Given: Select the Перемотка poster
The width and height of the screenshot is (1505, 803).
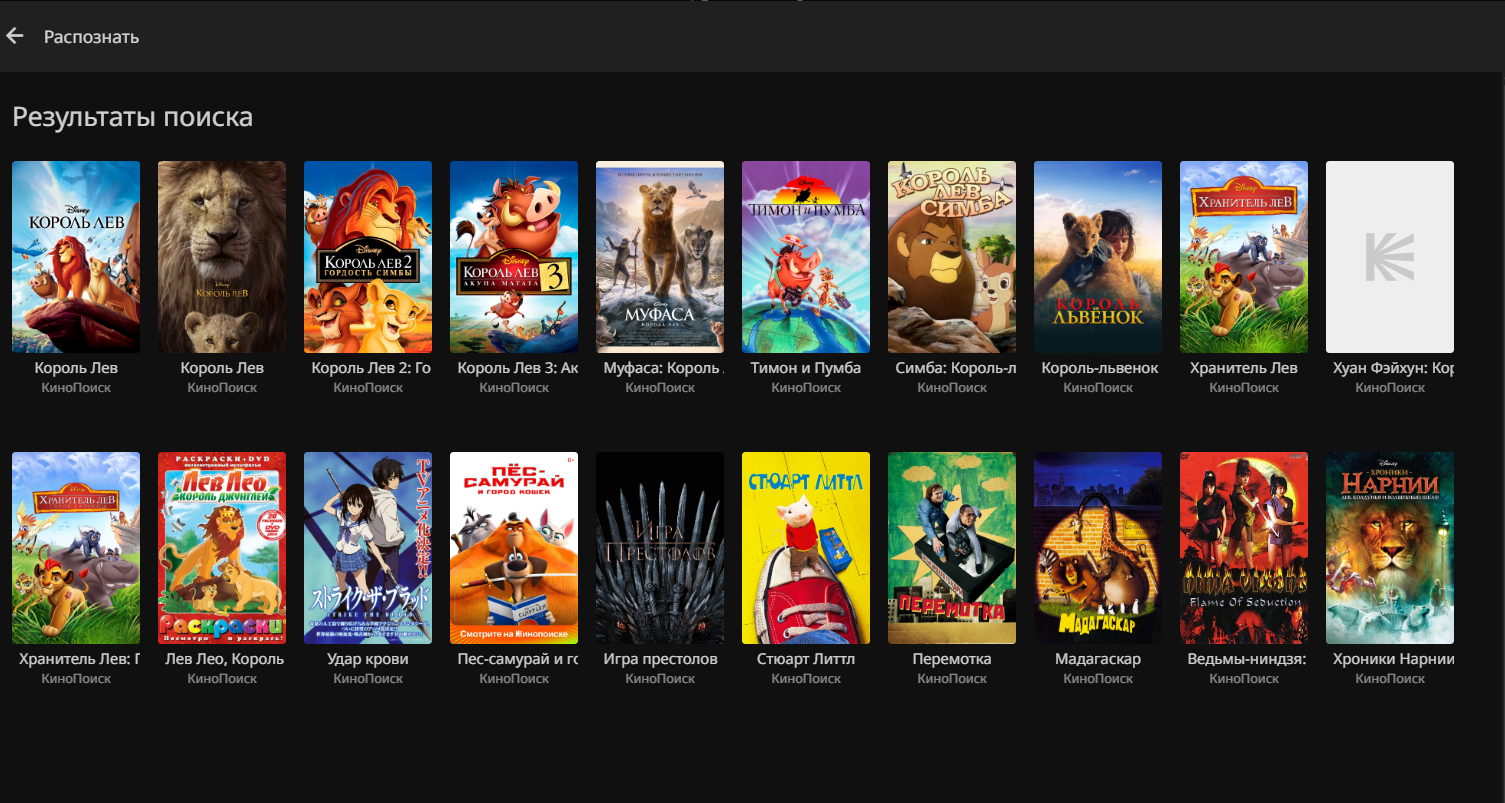Looking at the screenshot, I should [952, 548].
